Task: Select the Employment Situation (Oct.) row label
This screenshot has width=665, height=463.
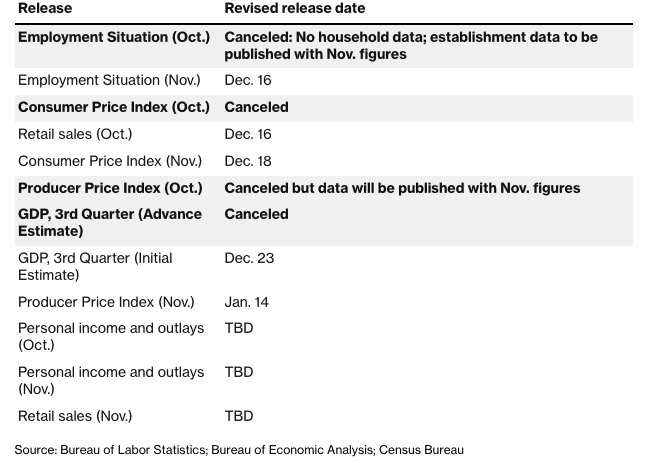Action: 114,37
